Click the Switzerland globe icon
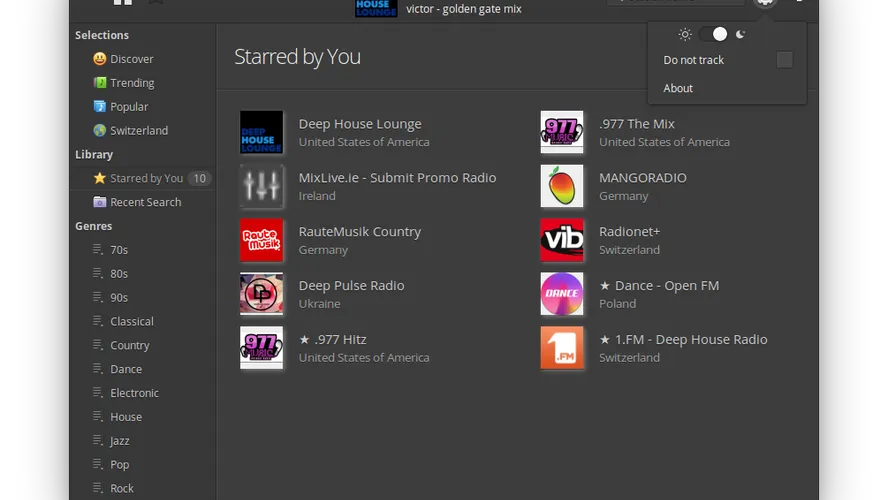This screenshot has width=888, height=500. (x=100, y=131)
